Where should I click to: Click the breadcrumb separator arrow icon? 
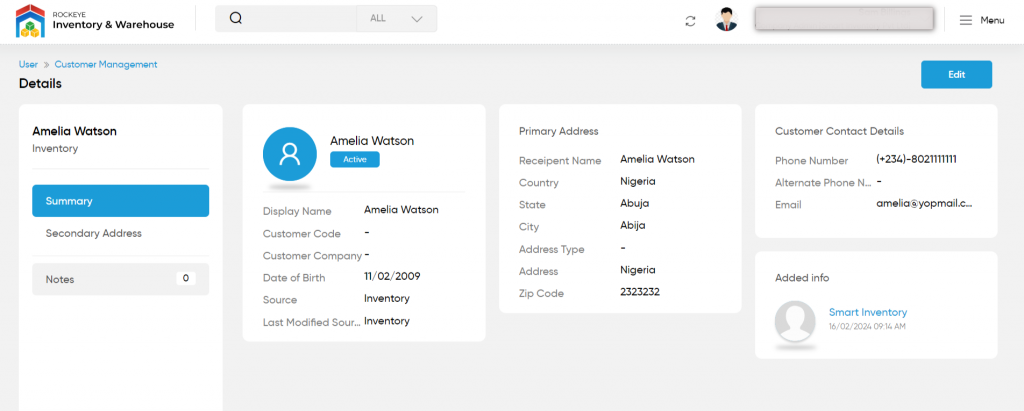click(46, 65)
